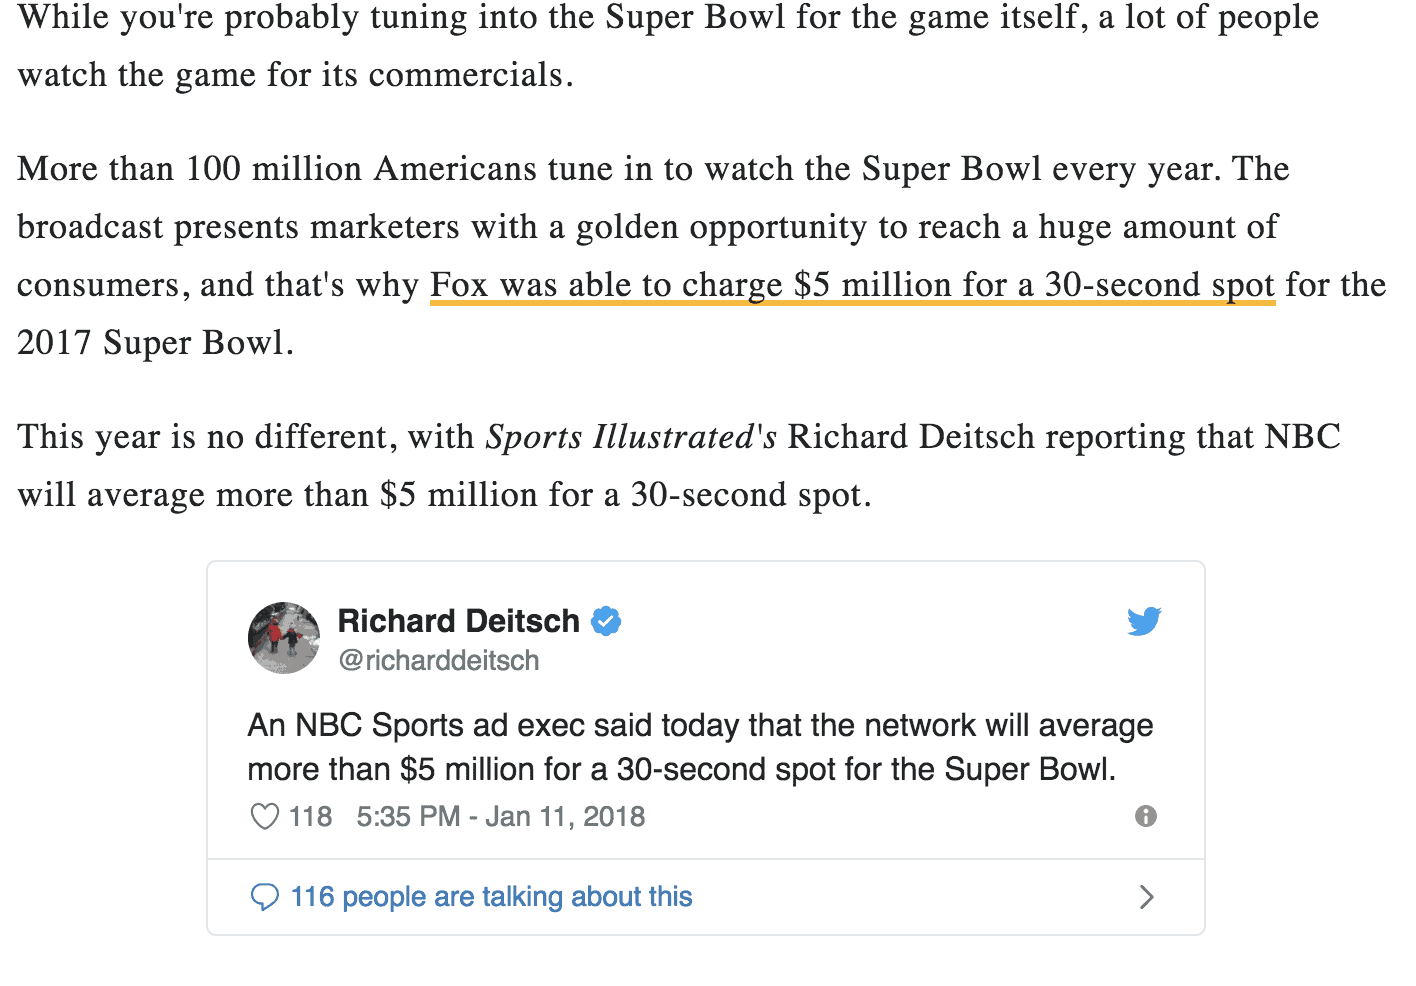Click the Richard Deitsch display name
This screenshot has height=986, width=1416.
click(x=459, y=621)
